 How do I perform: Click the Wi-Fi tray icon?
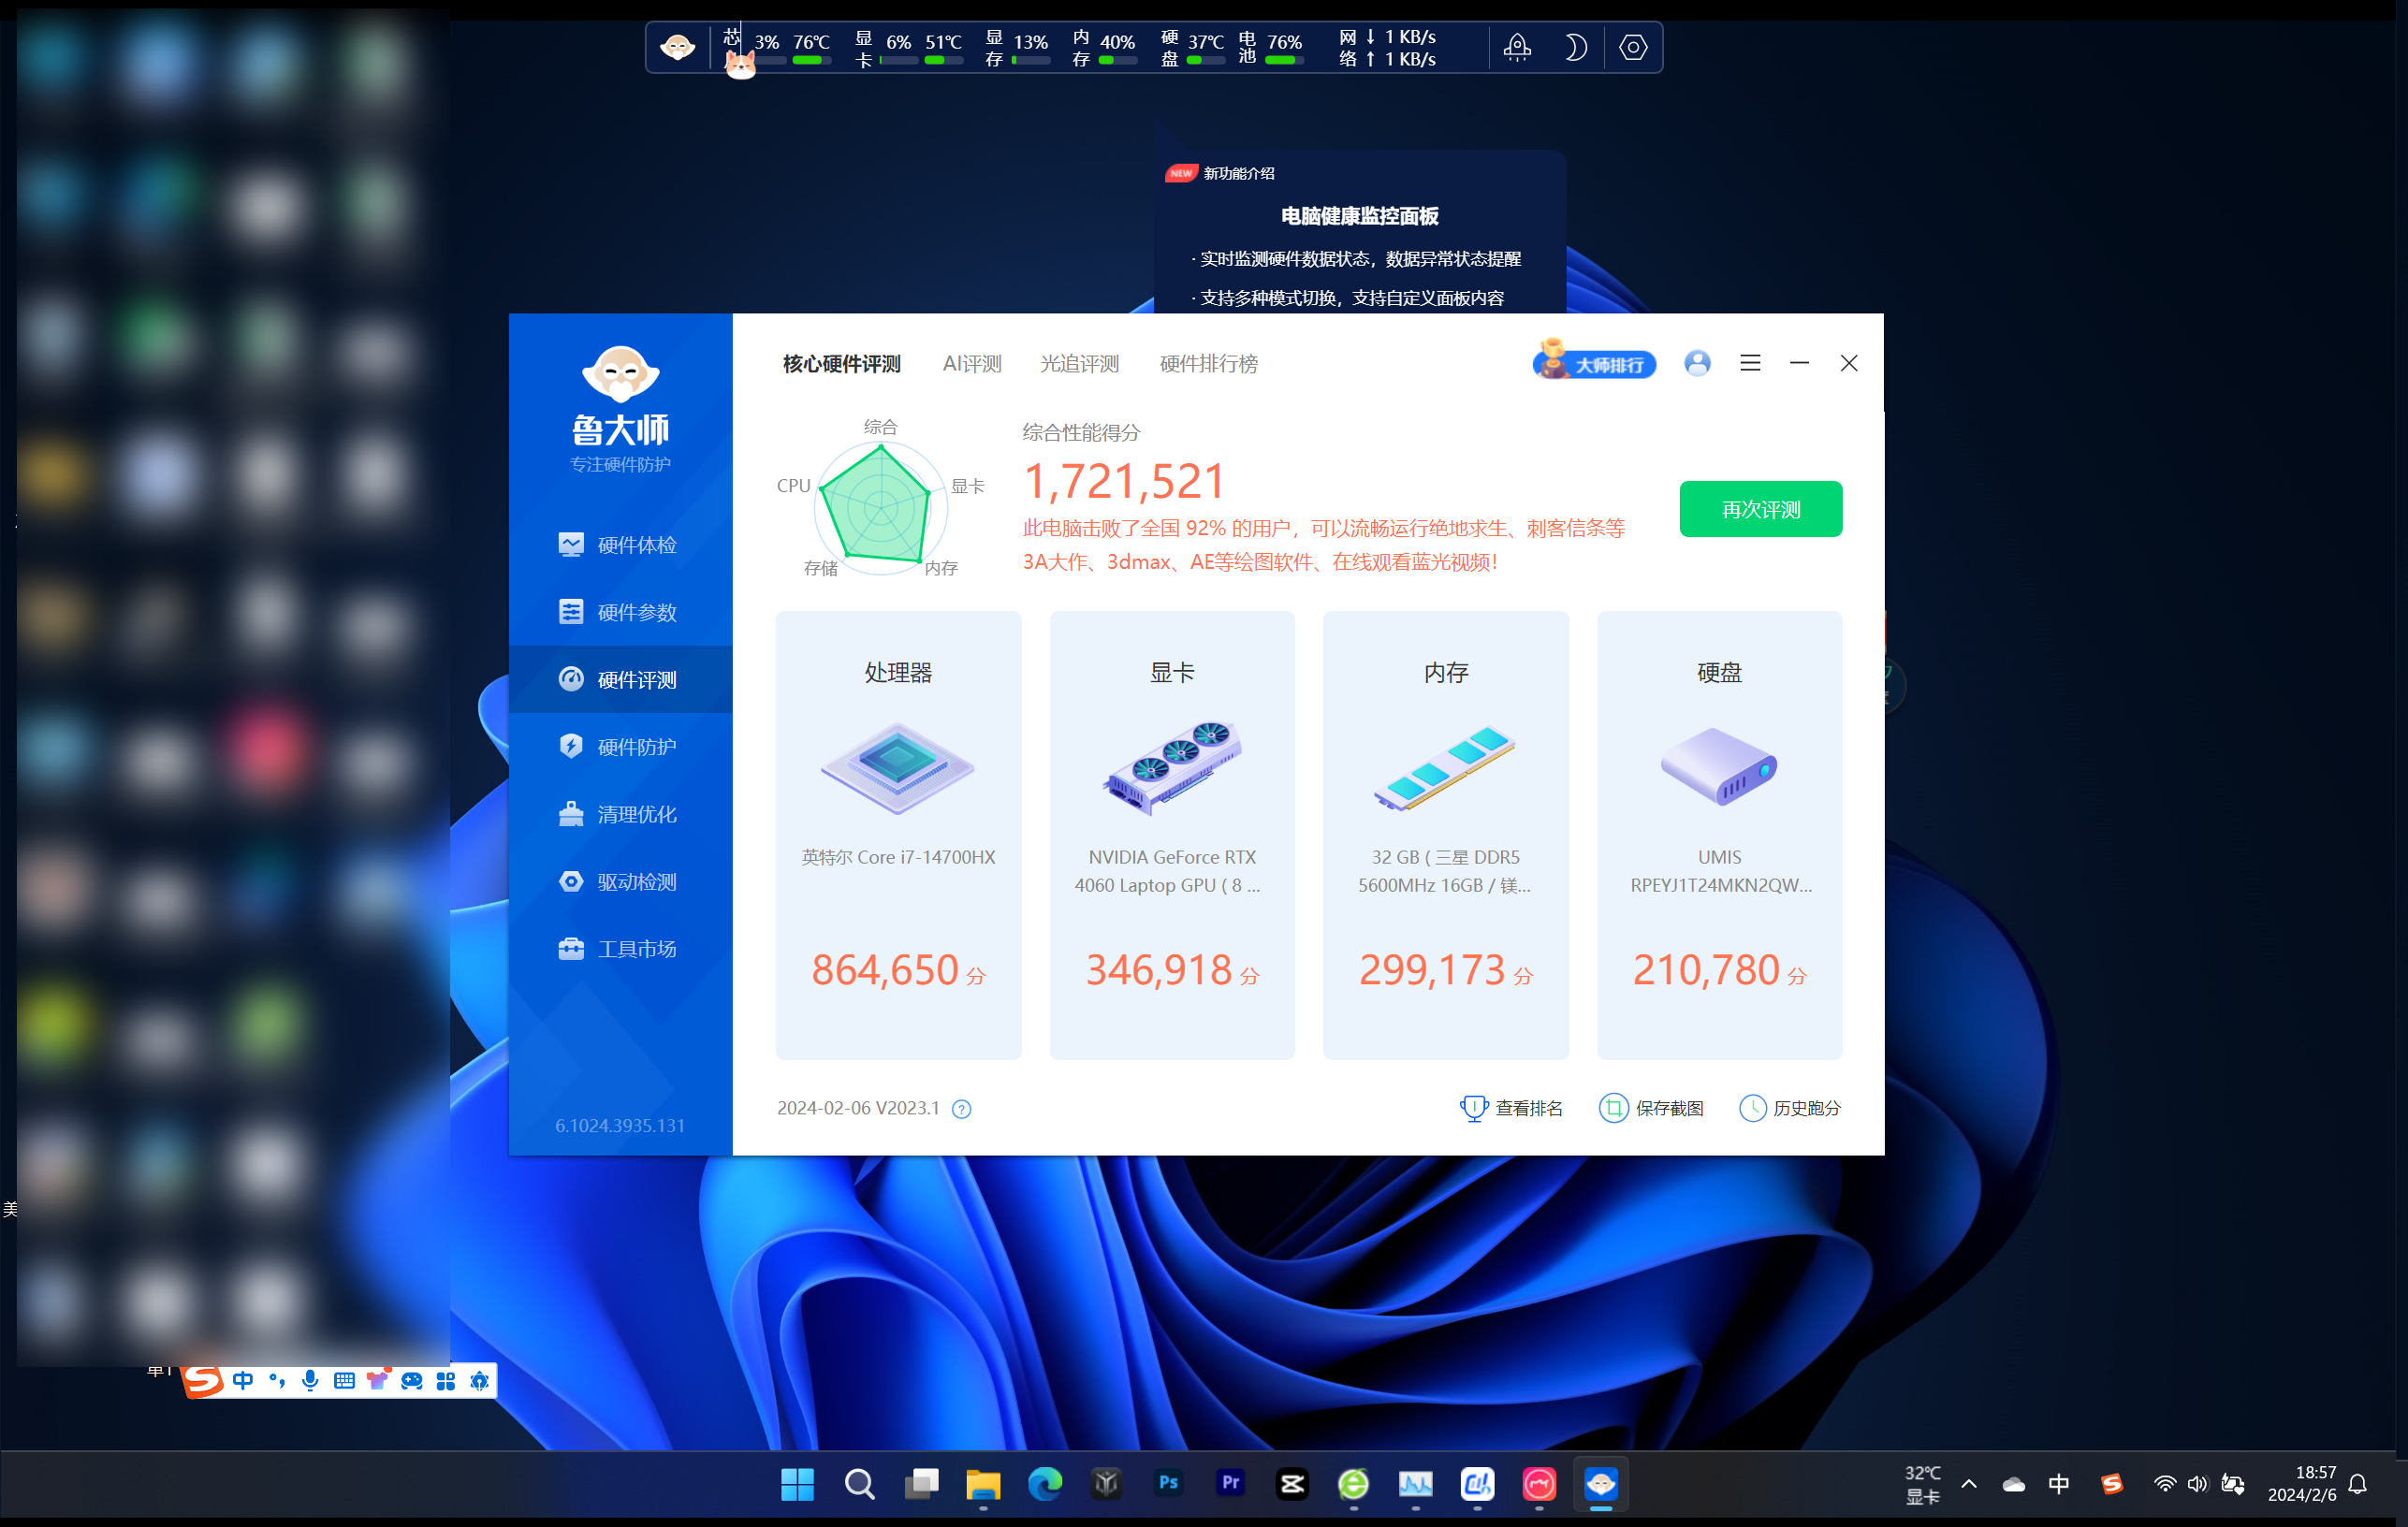[x=2164, y=1485]
